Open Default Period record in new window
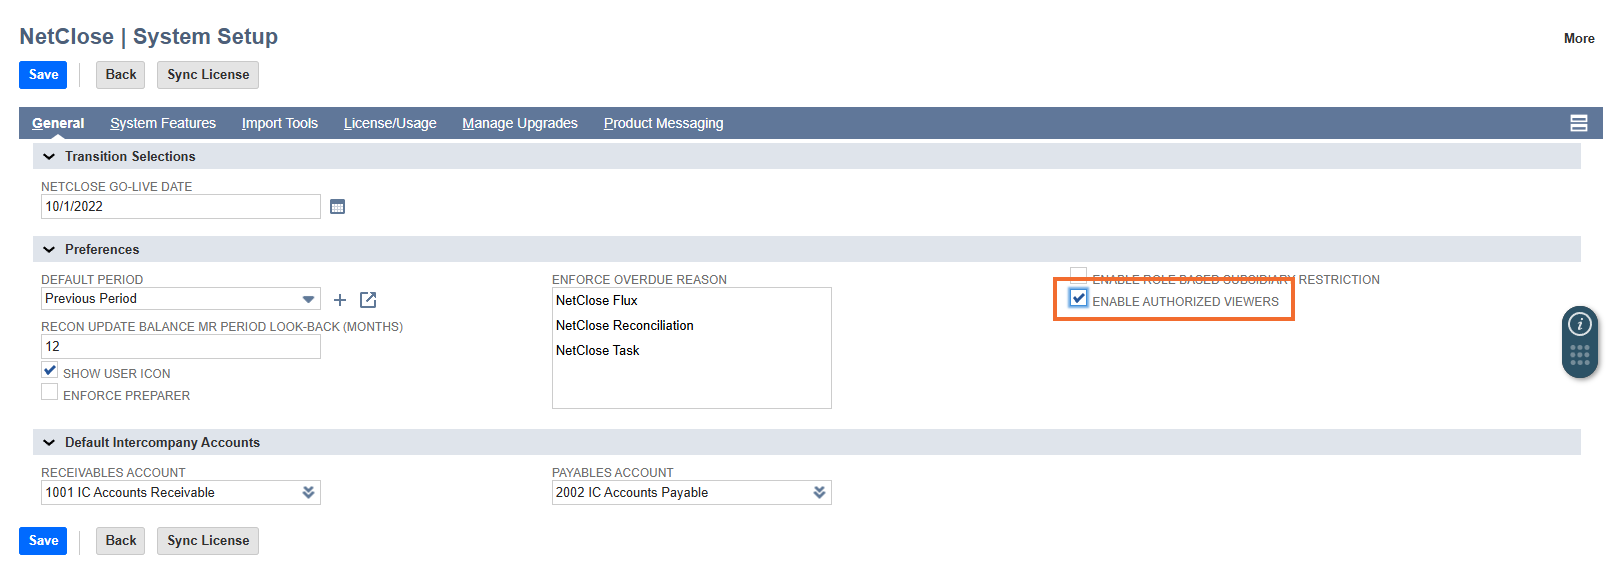Screen dimensions: 1617x576 (368, 300)
